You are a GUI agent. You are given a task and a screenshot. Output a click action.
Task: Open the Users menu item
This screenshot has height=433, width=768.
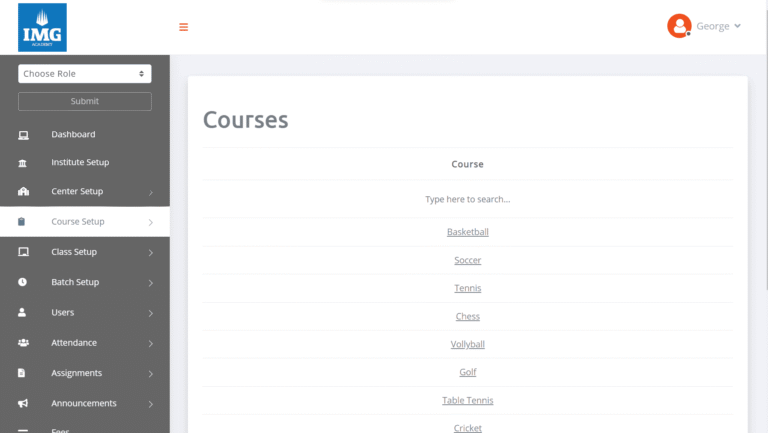click(x=63, y=313)
